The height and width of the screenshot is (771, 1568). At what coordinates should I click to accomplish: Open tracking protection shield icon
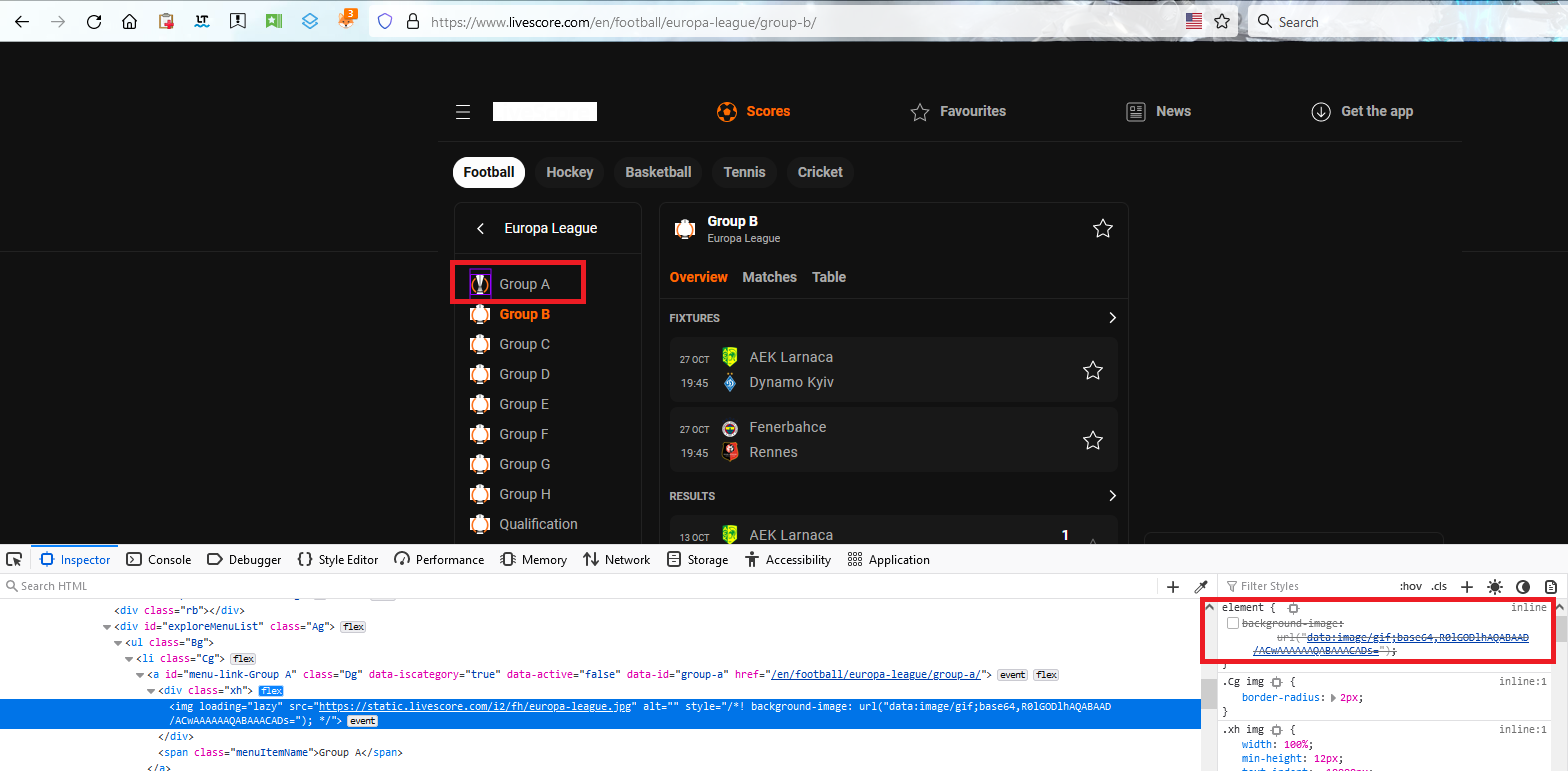(385, 21)
